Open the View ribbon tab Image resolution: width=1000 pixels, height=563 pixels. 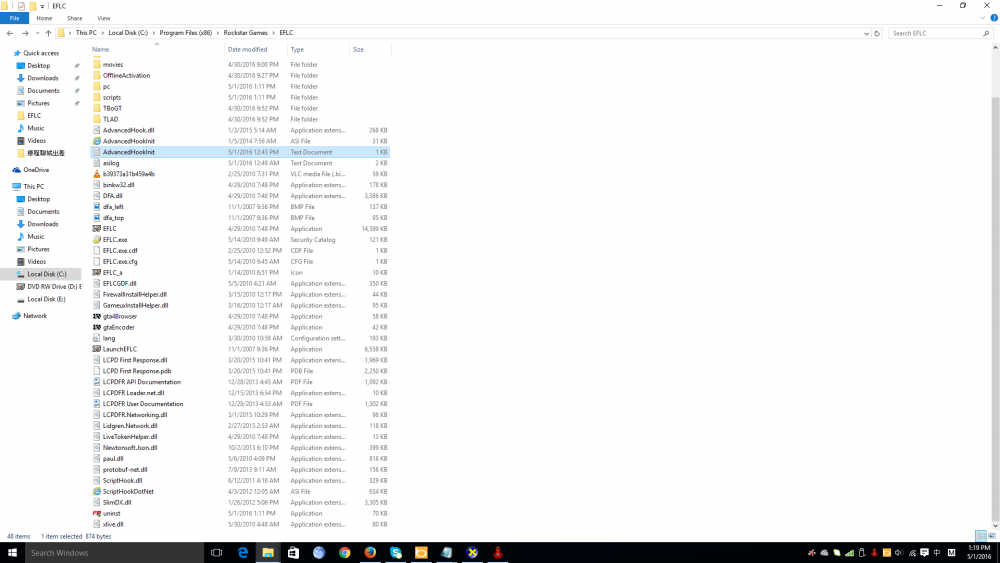tap(103, 18)
